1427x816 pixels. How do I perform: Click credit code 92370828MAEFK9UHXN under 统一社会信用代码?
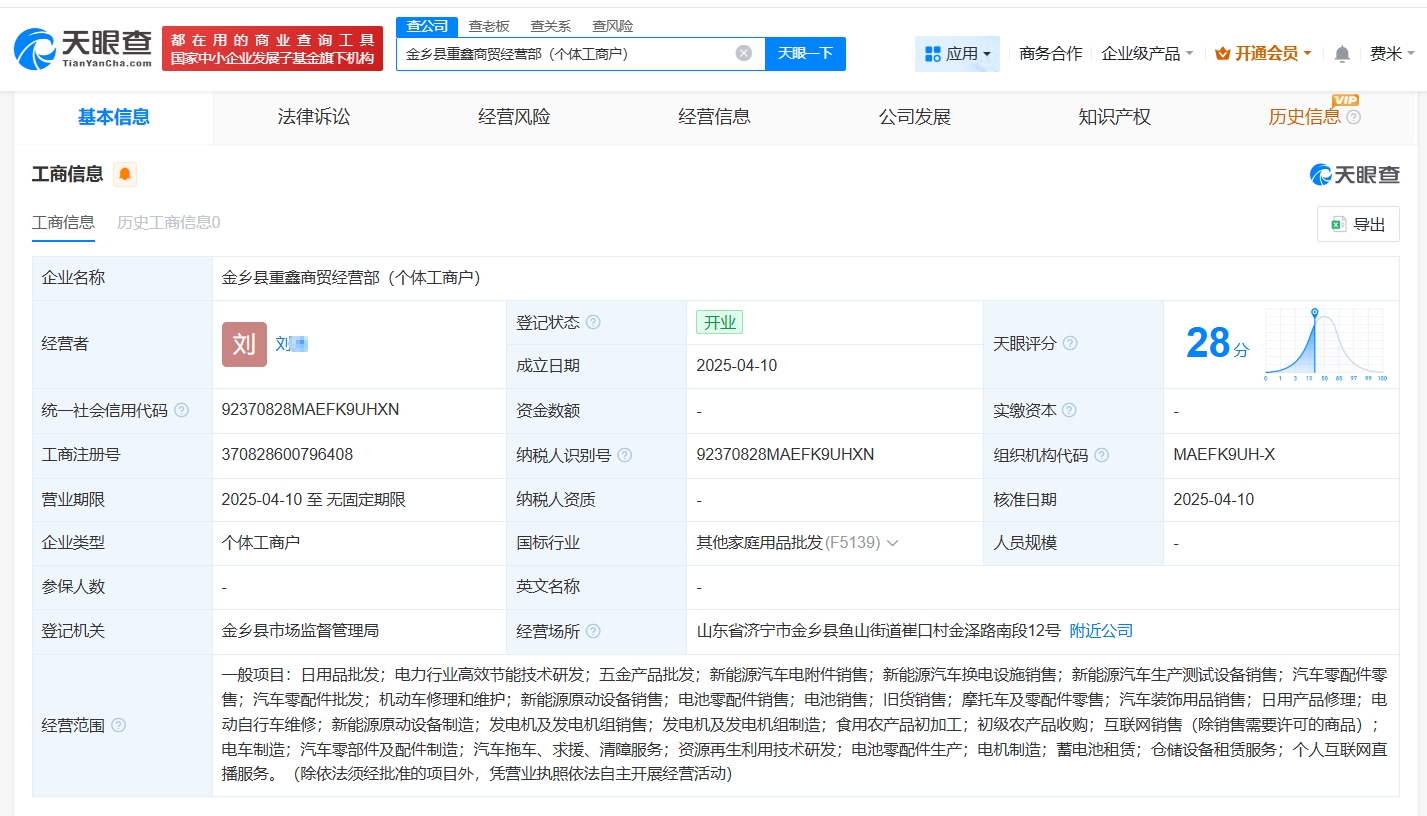click(x=311, y=410)
